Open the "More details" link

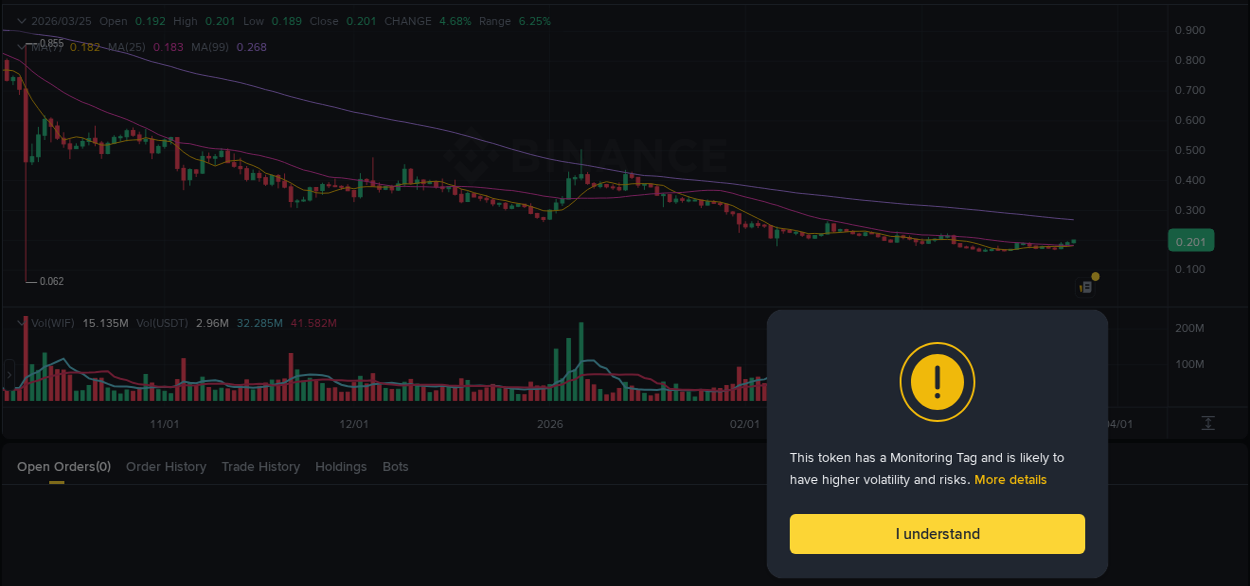[1010, 479]
